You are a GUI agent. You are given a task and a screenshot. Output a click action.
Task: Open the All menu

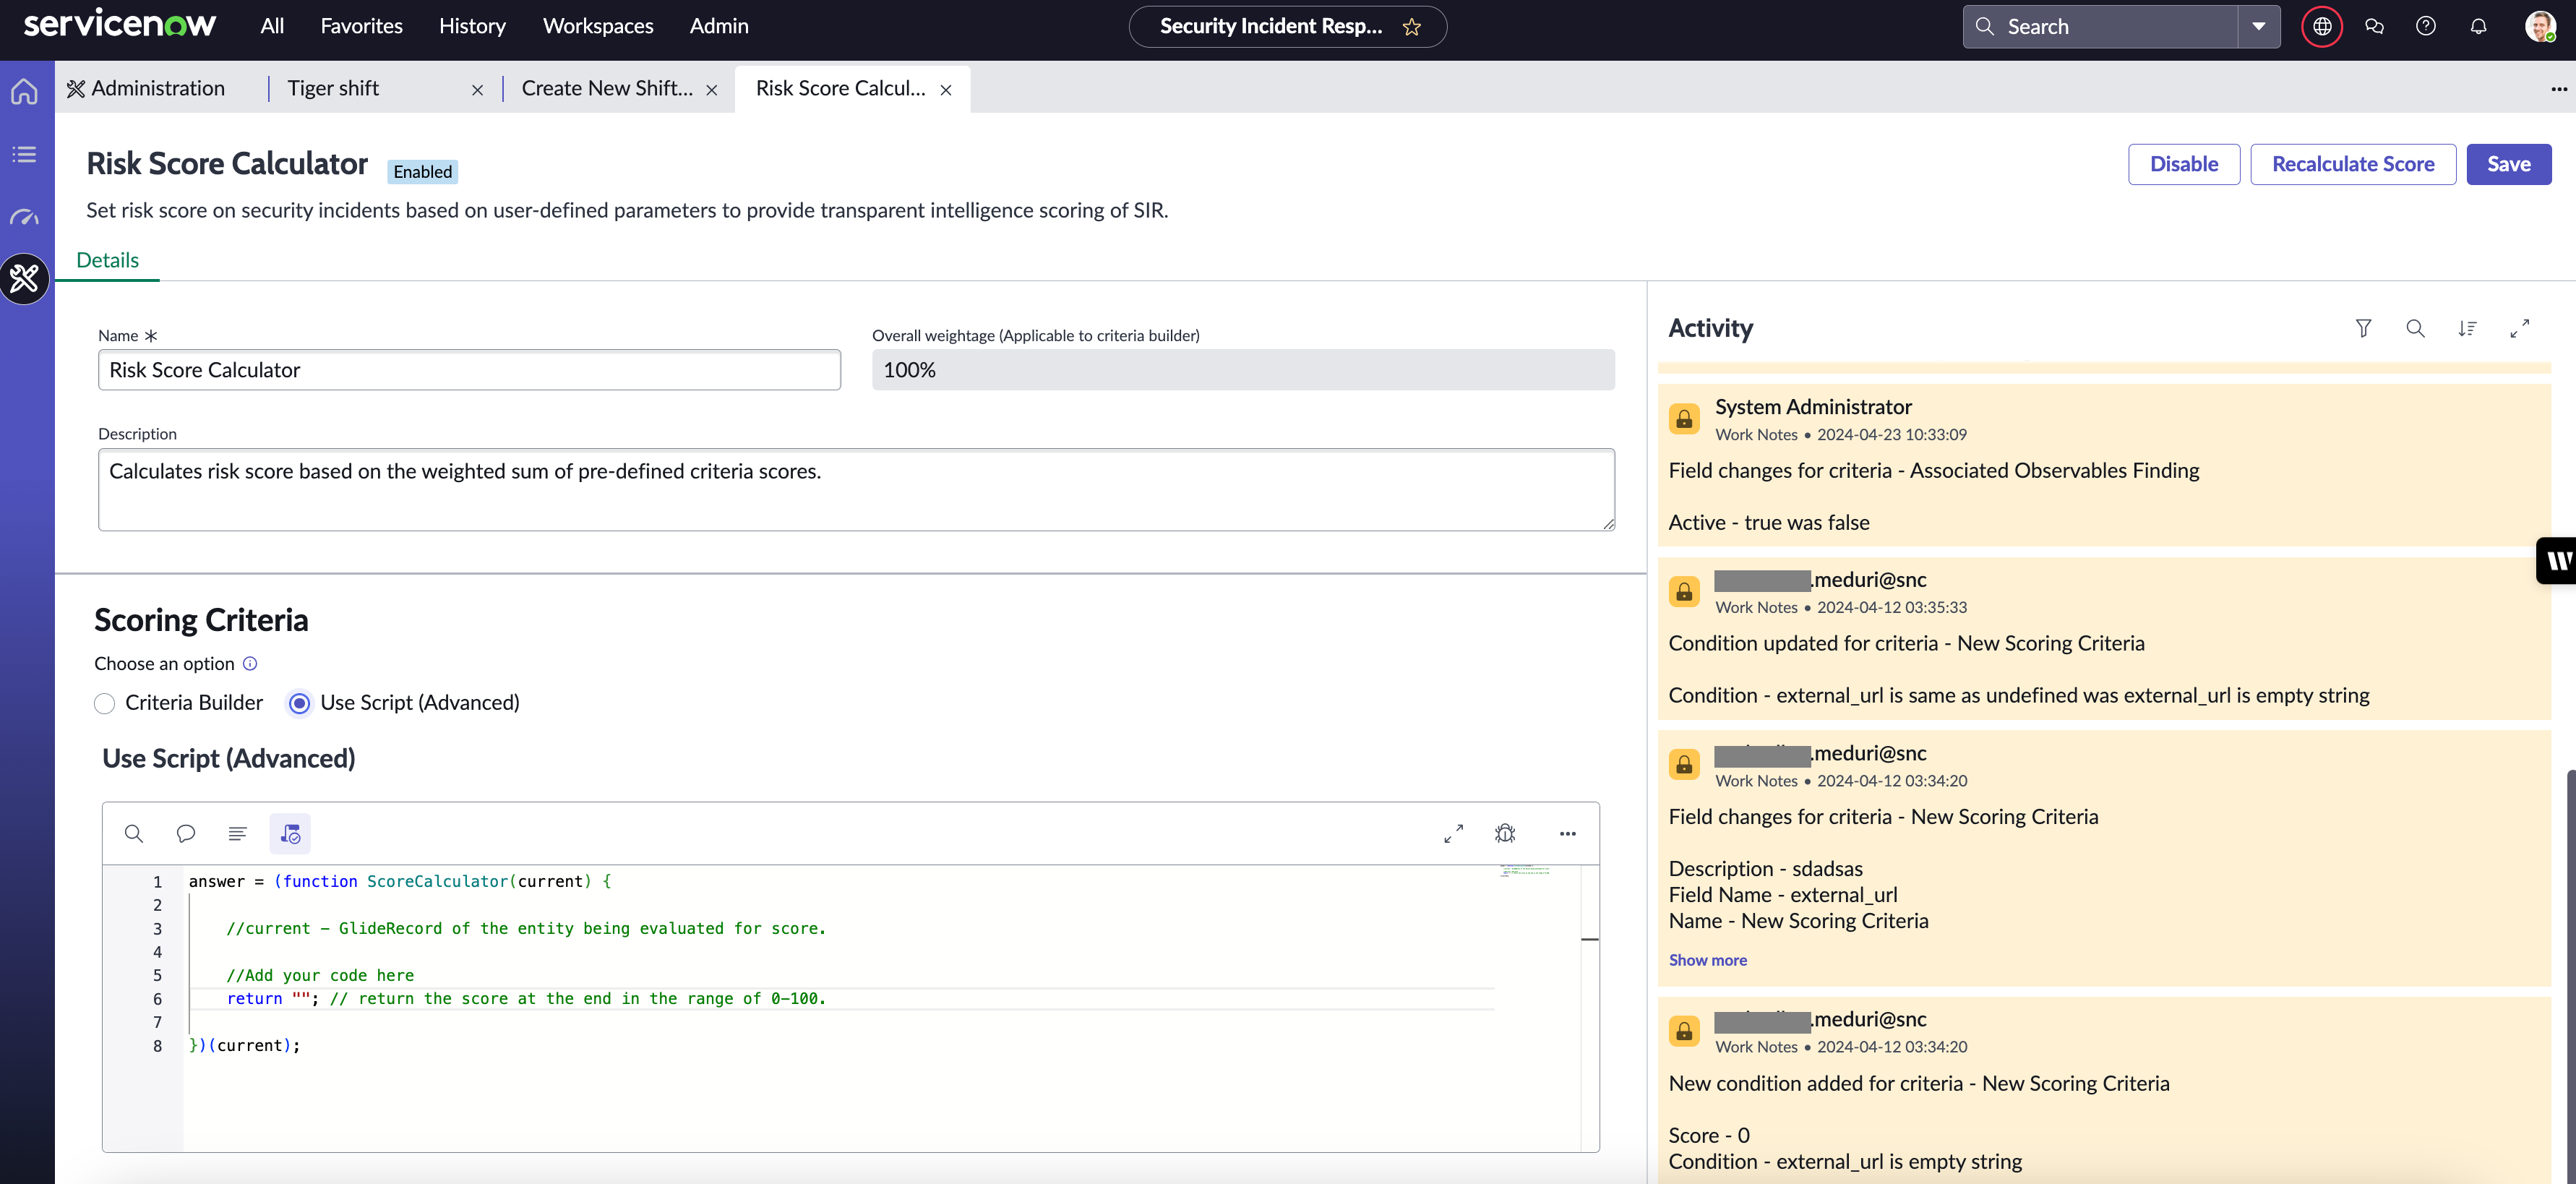[x=272, y=26]
